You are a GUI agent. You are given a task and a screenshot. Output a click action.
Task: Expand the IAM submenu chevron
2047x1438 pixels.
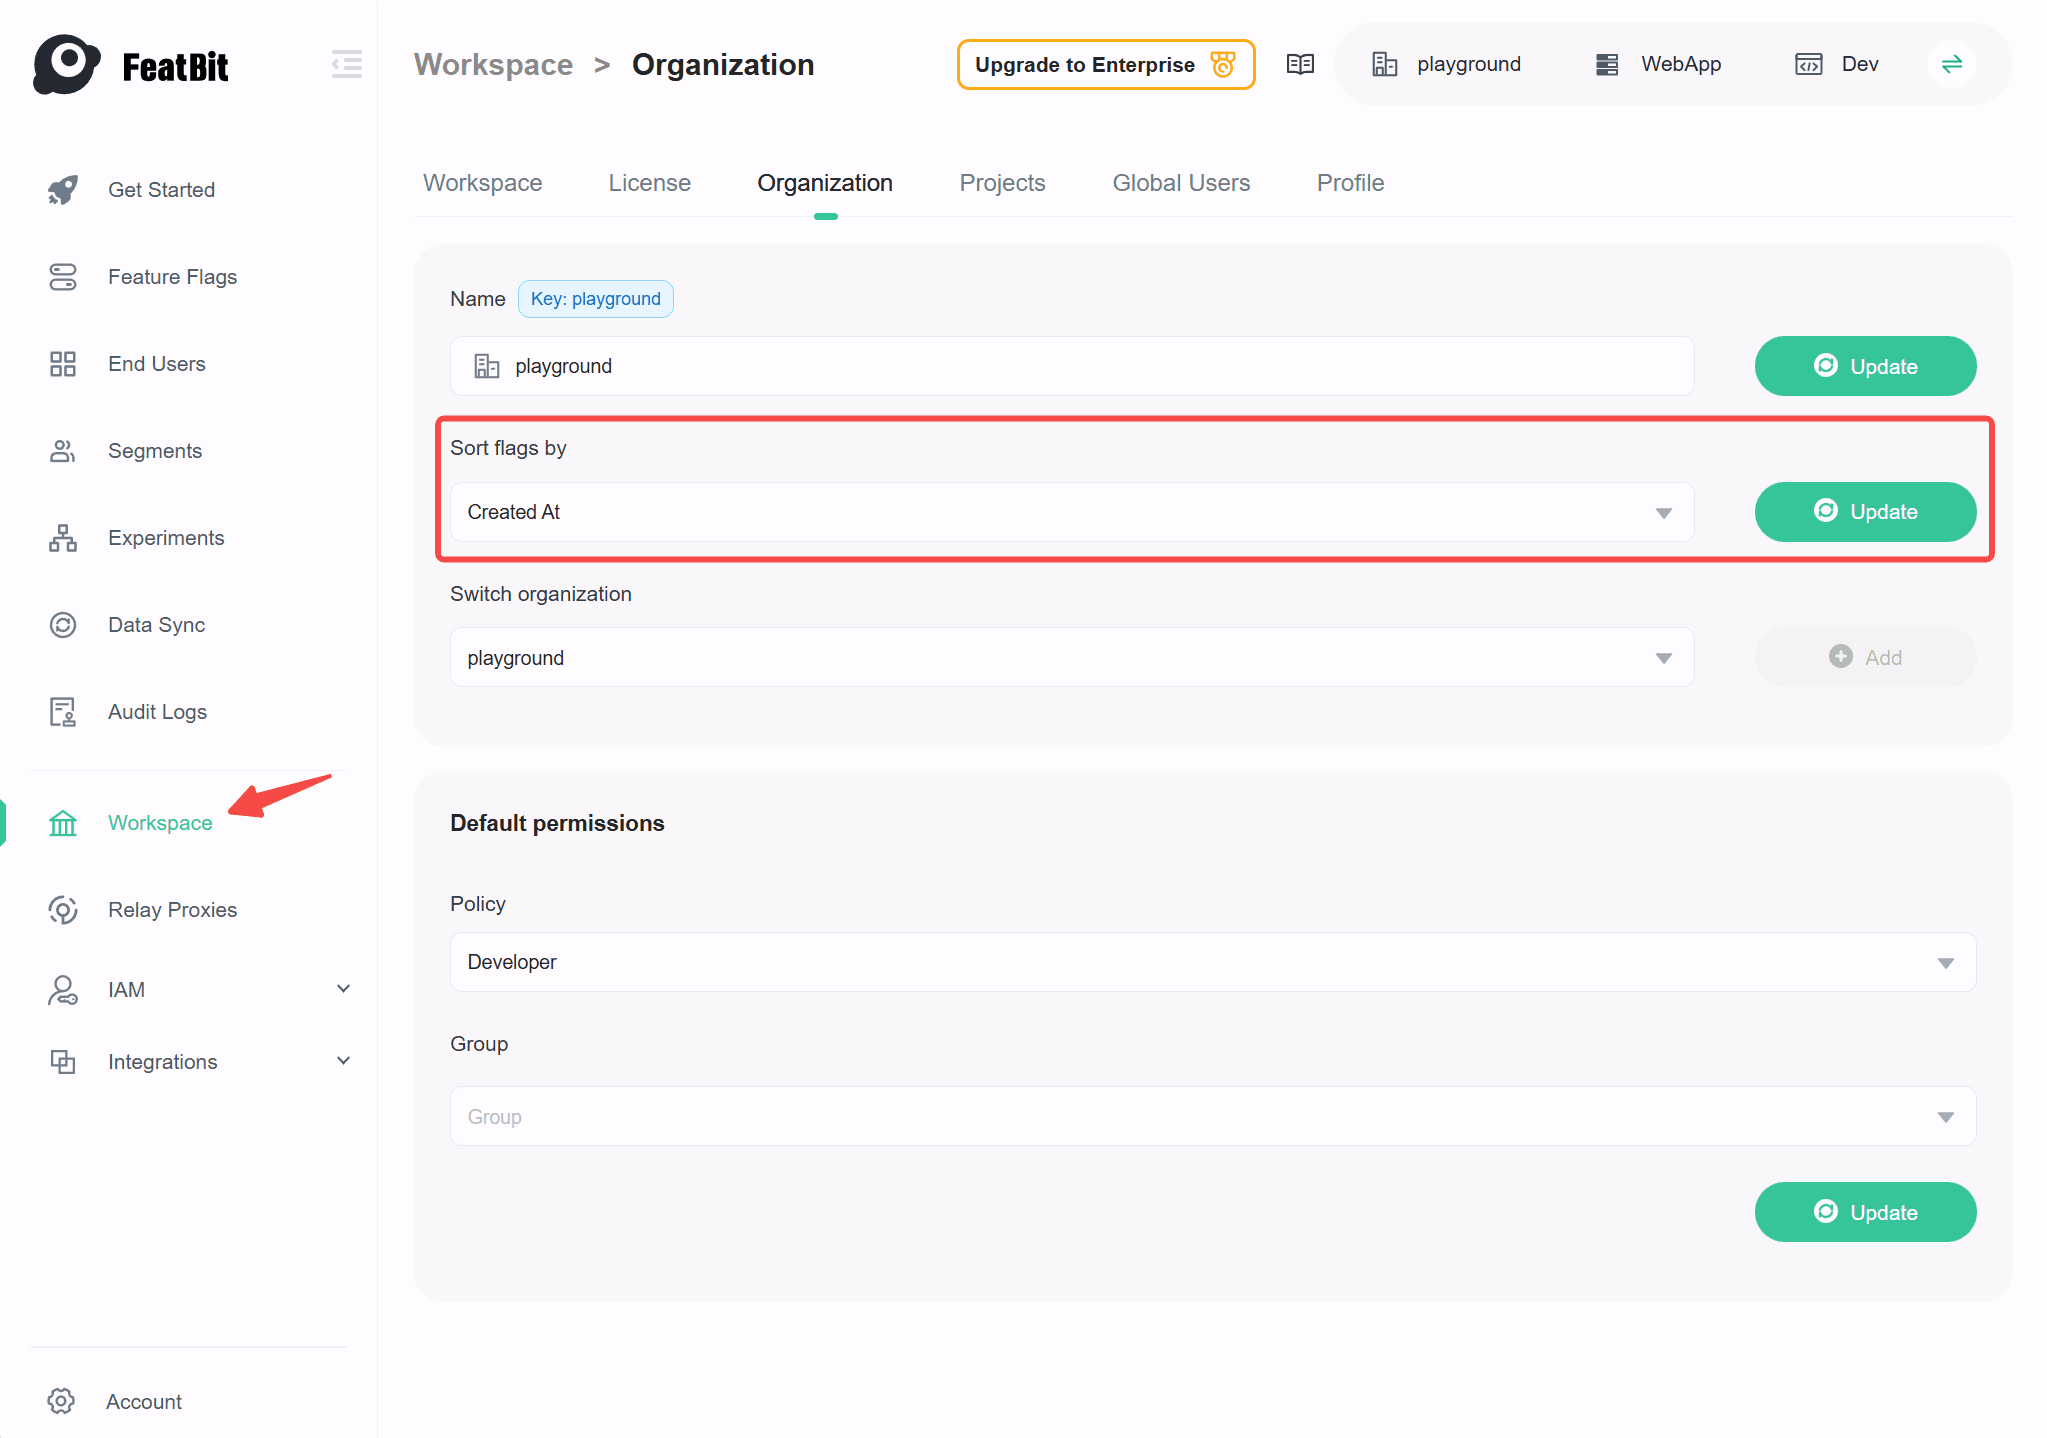pos(343,989)
